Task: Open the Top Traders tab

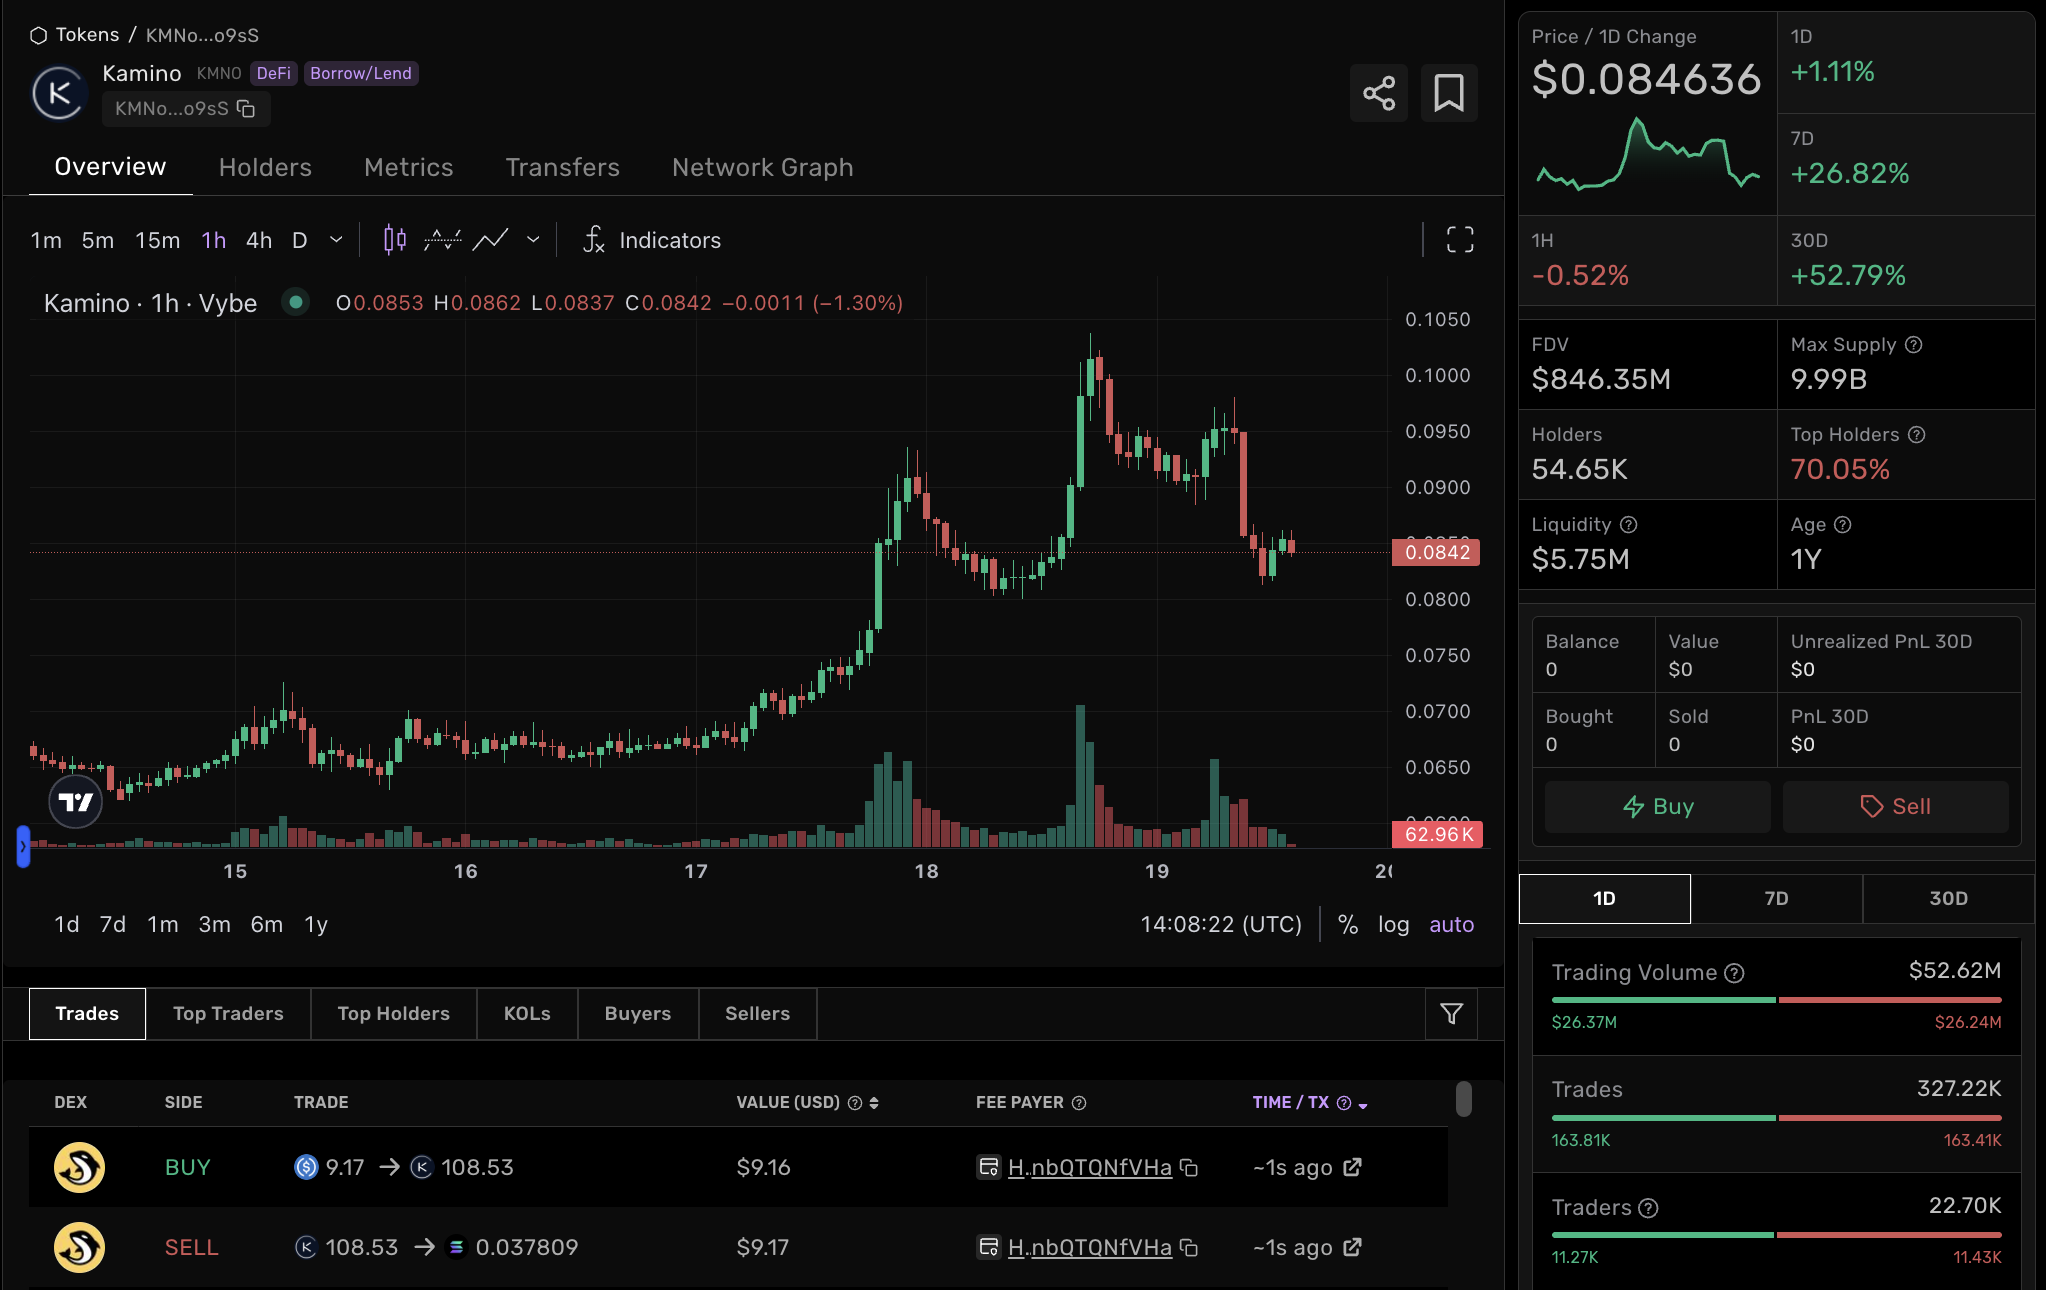Action: [228, 1014]
